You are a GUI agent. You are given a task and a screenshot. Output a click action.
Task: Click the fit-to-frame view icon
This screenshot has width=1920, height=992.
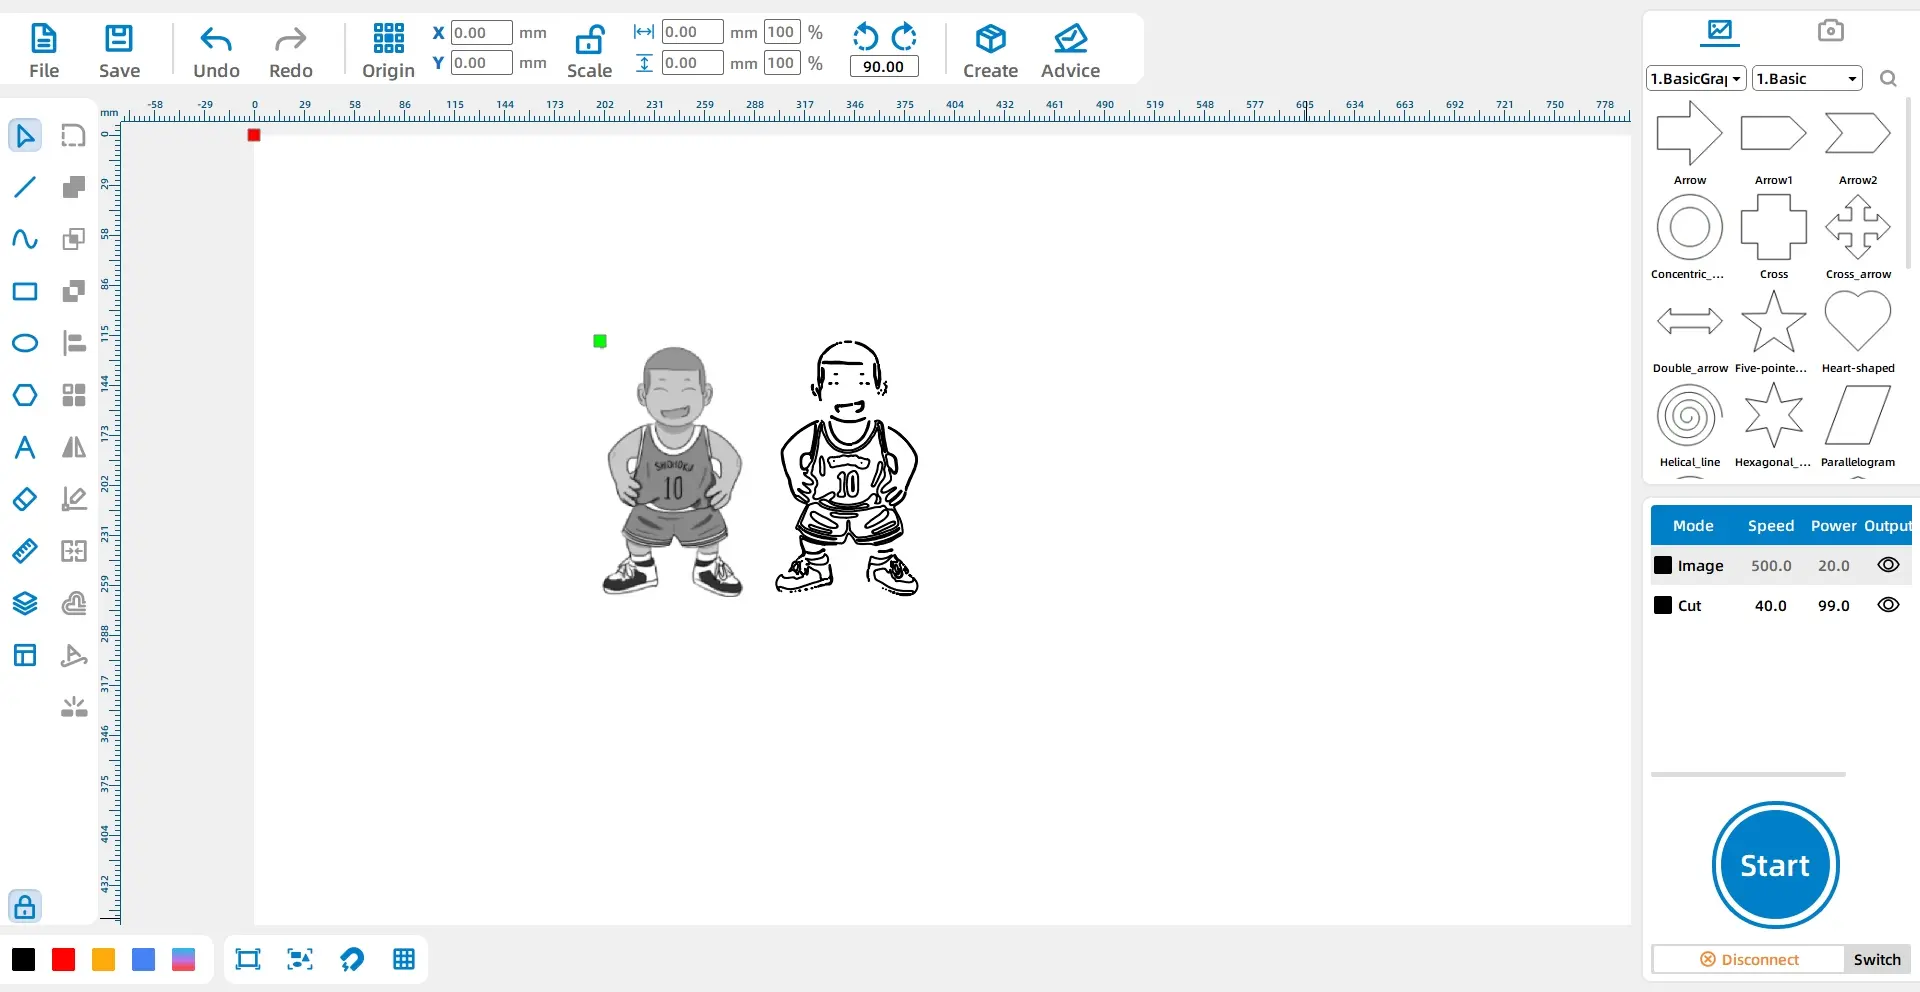(x=248, y=960)
